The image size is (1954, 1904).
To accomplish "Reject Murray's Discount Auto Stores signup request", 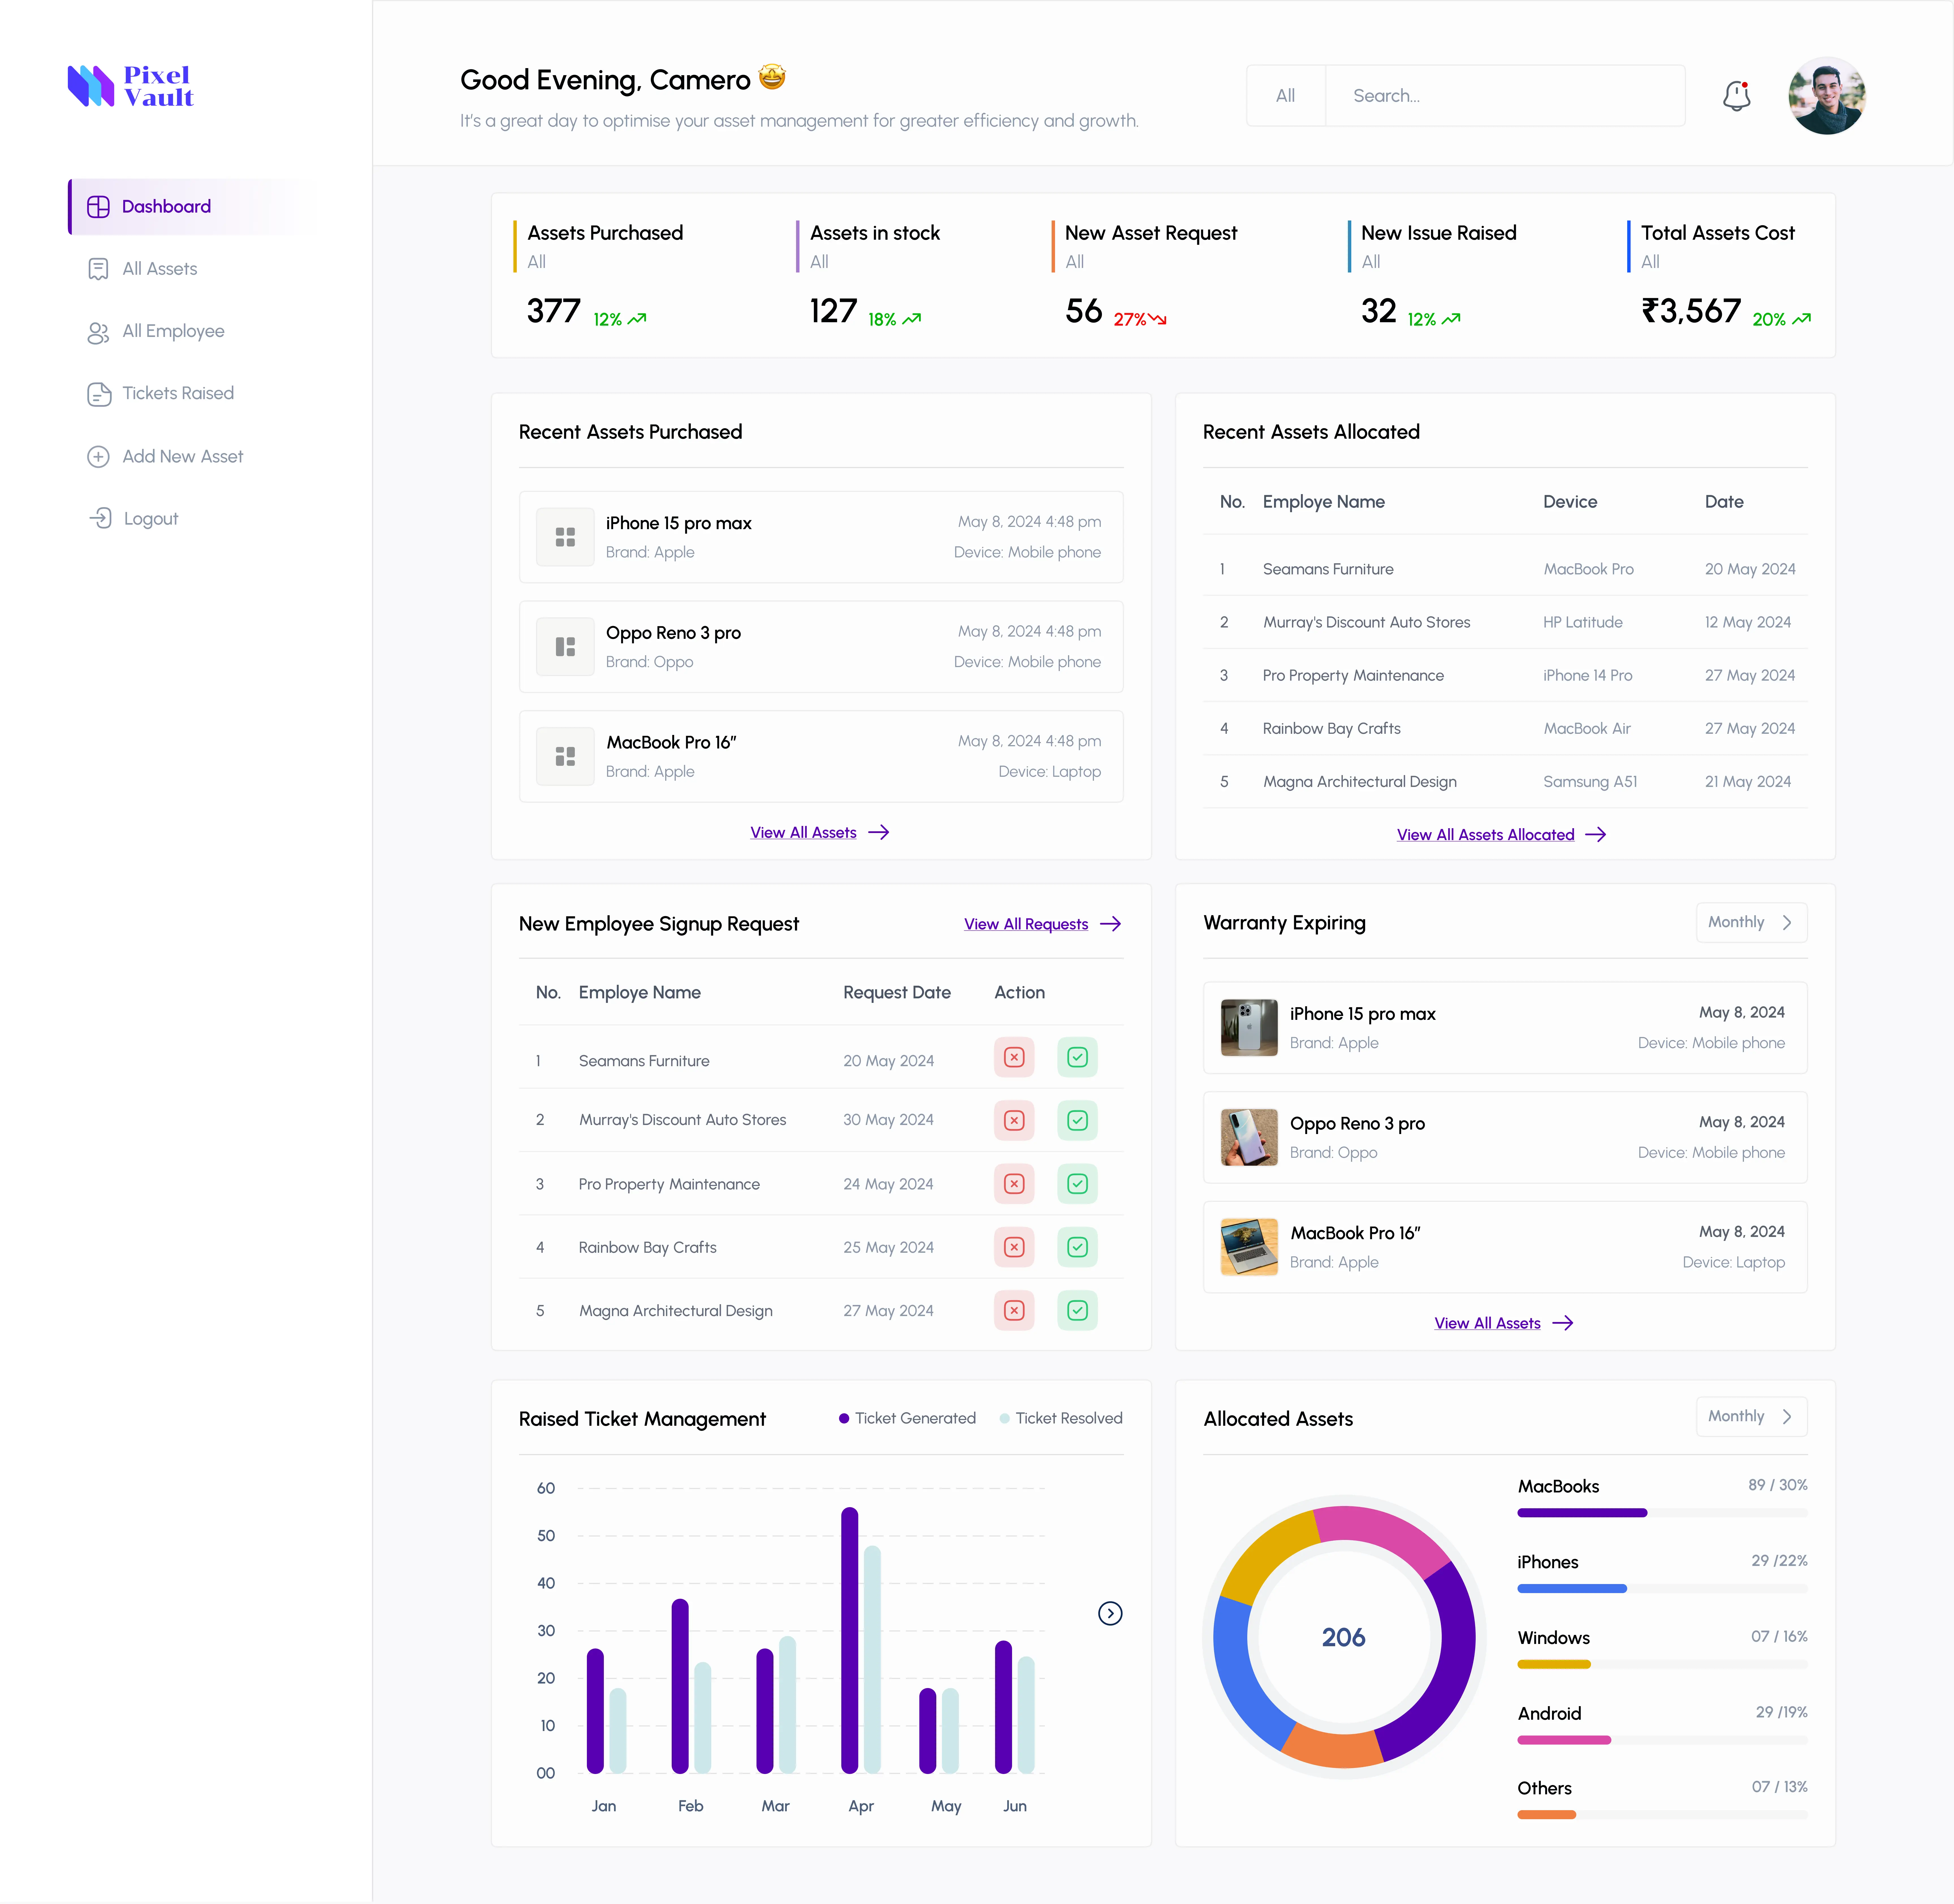I will [x=1014, y=1120].
